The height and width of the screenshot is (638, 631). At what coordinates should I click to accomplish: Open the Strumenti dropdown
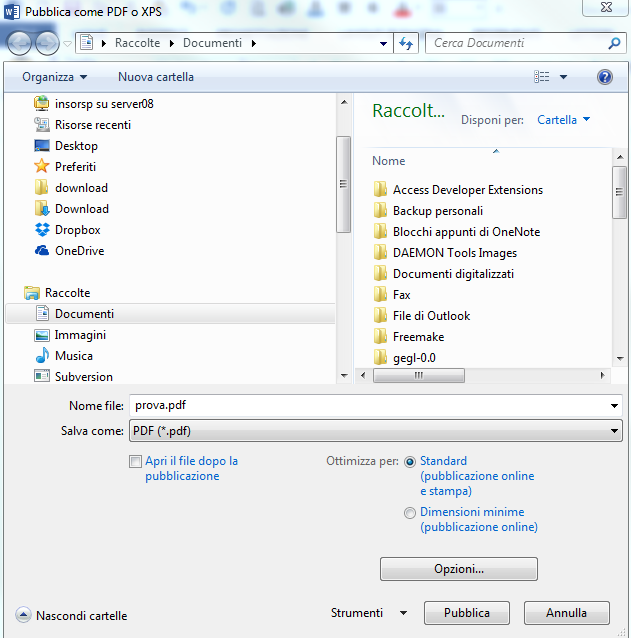(369, 613)
